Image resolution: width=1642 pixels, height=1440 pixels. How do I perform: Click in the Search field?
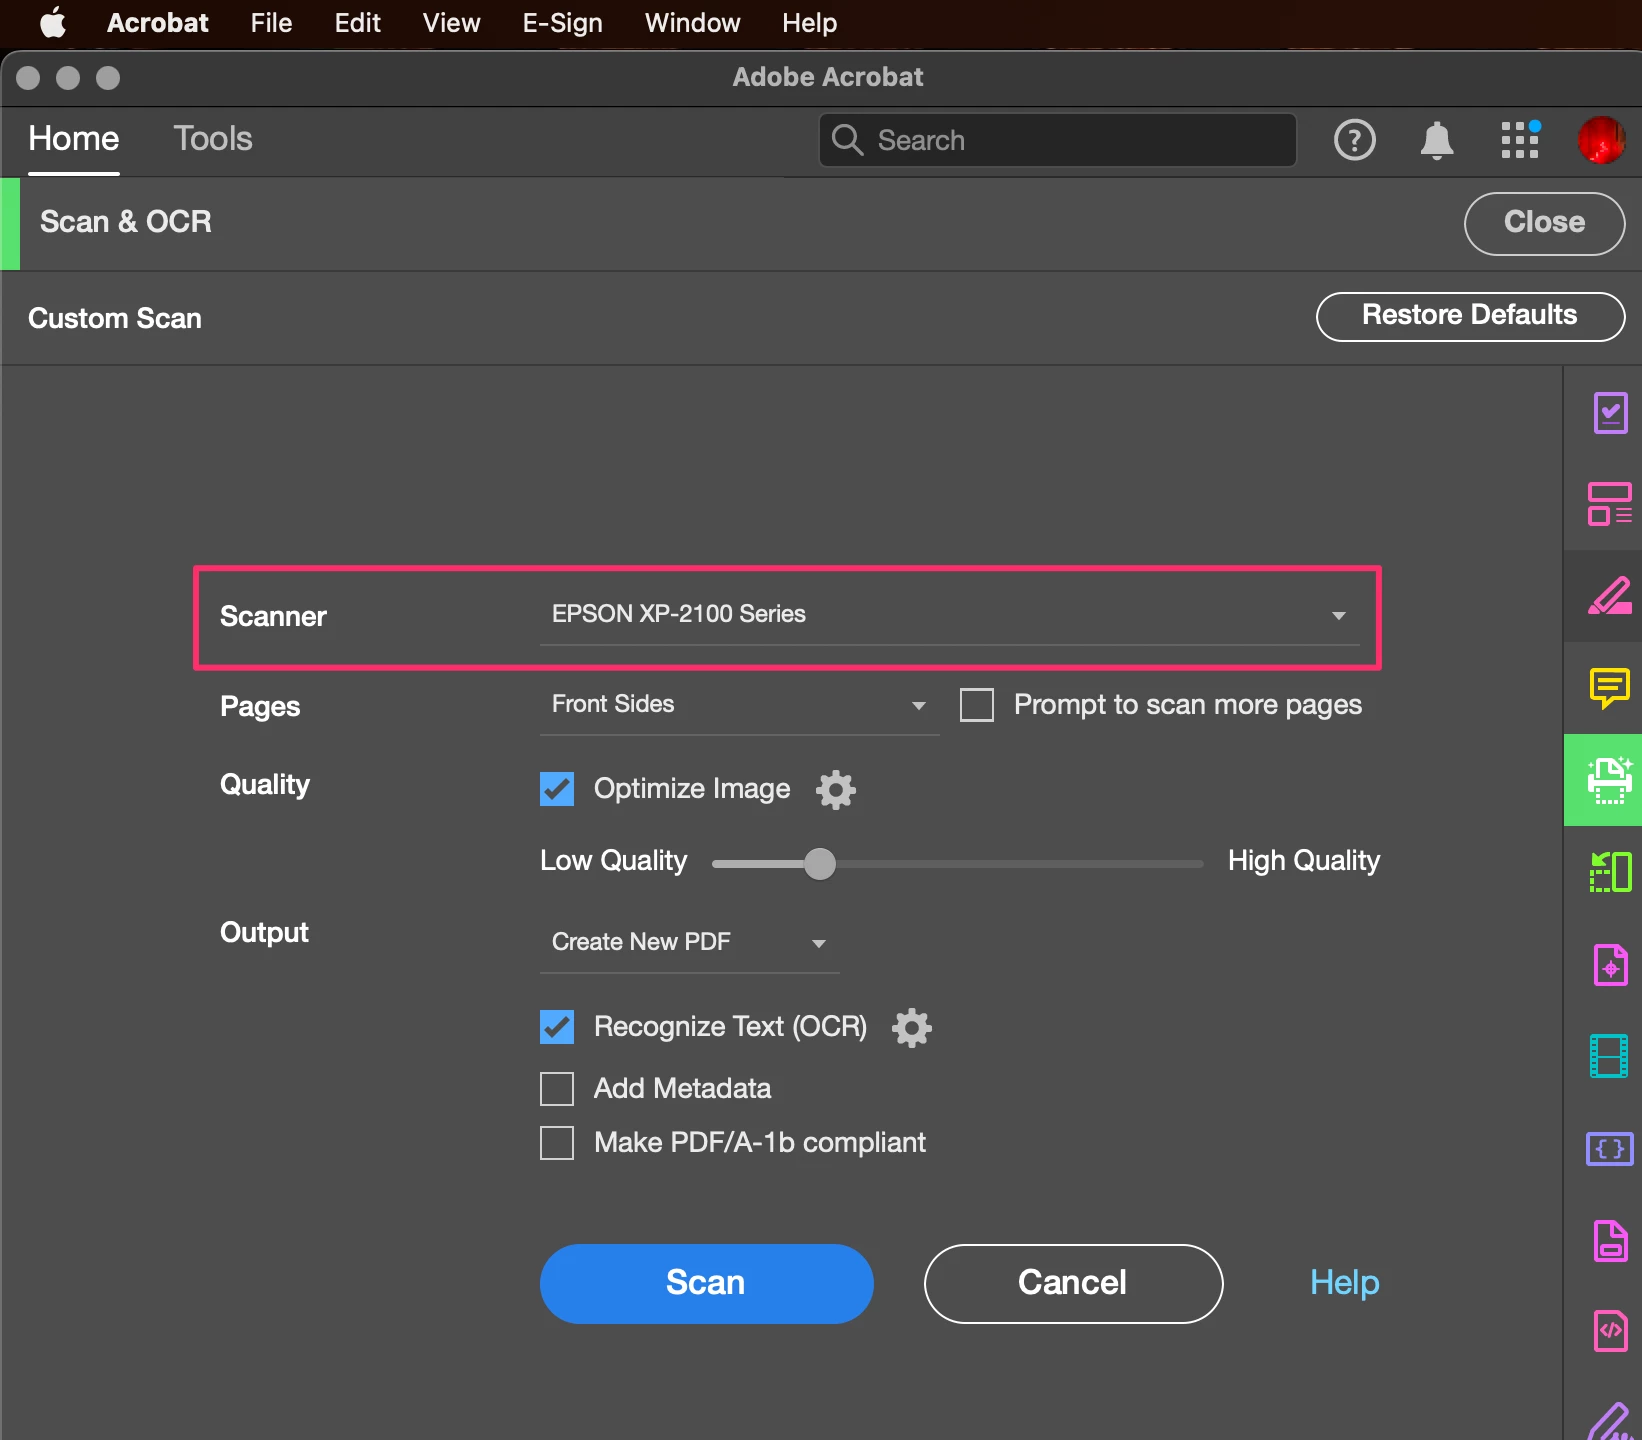coord(1058,140)
